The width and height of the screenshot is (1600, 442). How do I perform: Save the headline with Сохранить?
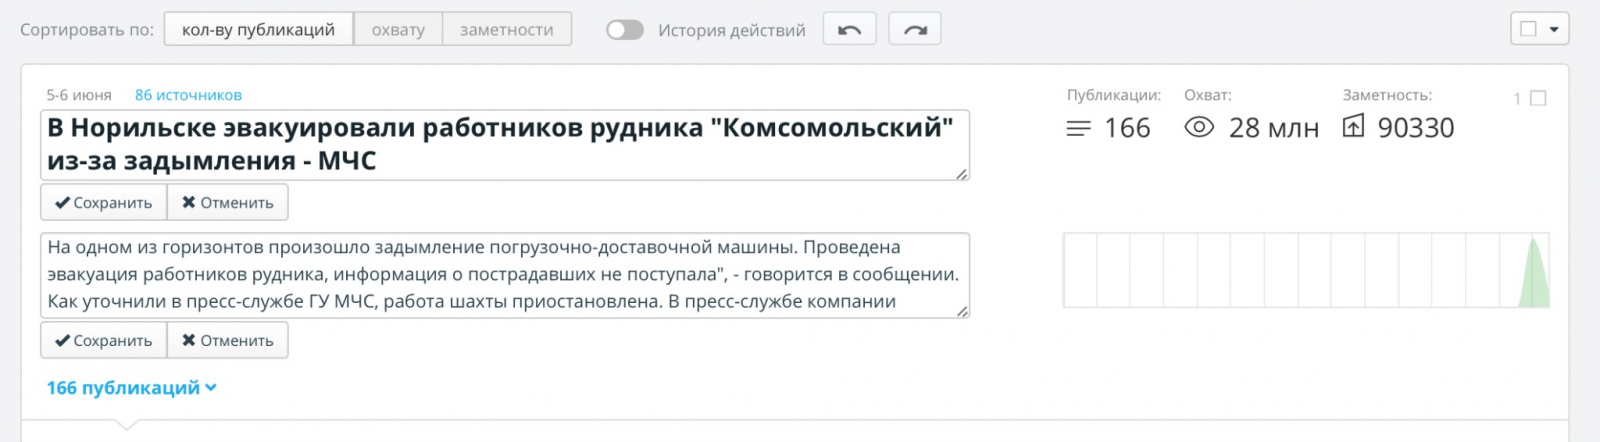103,203
